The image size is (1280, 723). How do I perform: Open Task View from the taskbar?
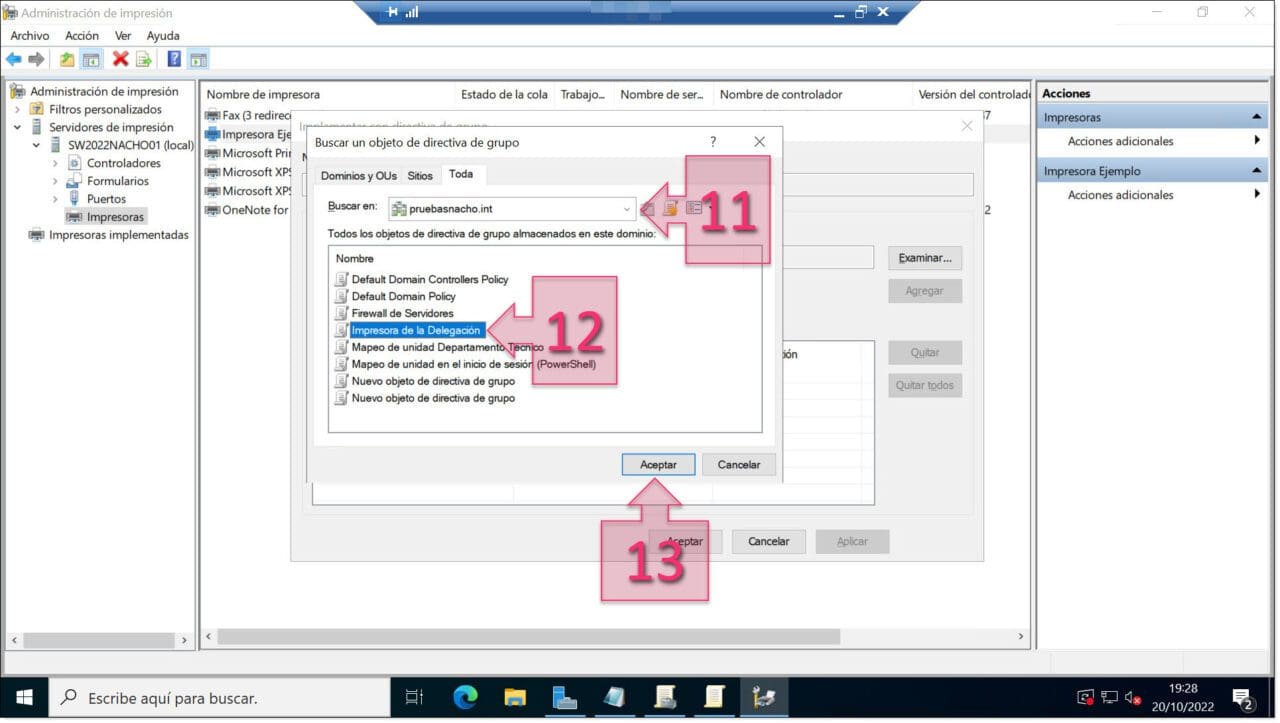point(414,697)
